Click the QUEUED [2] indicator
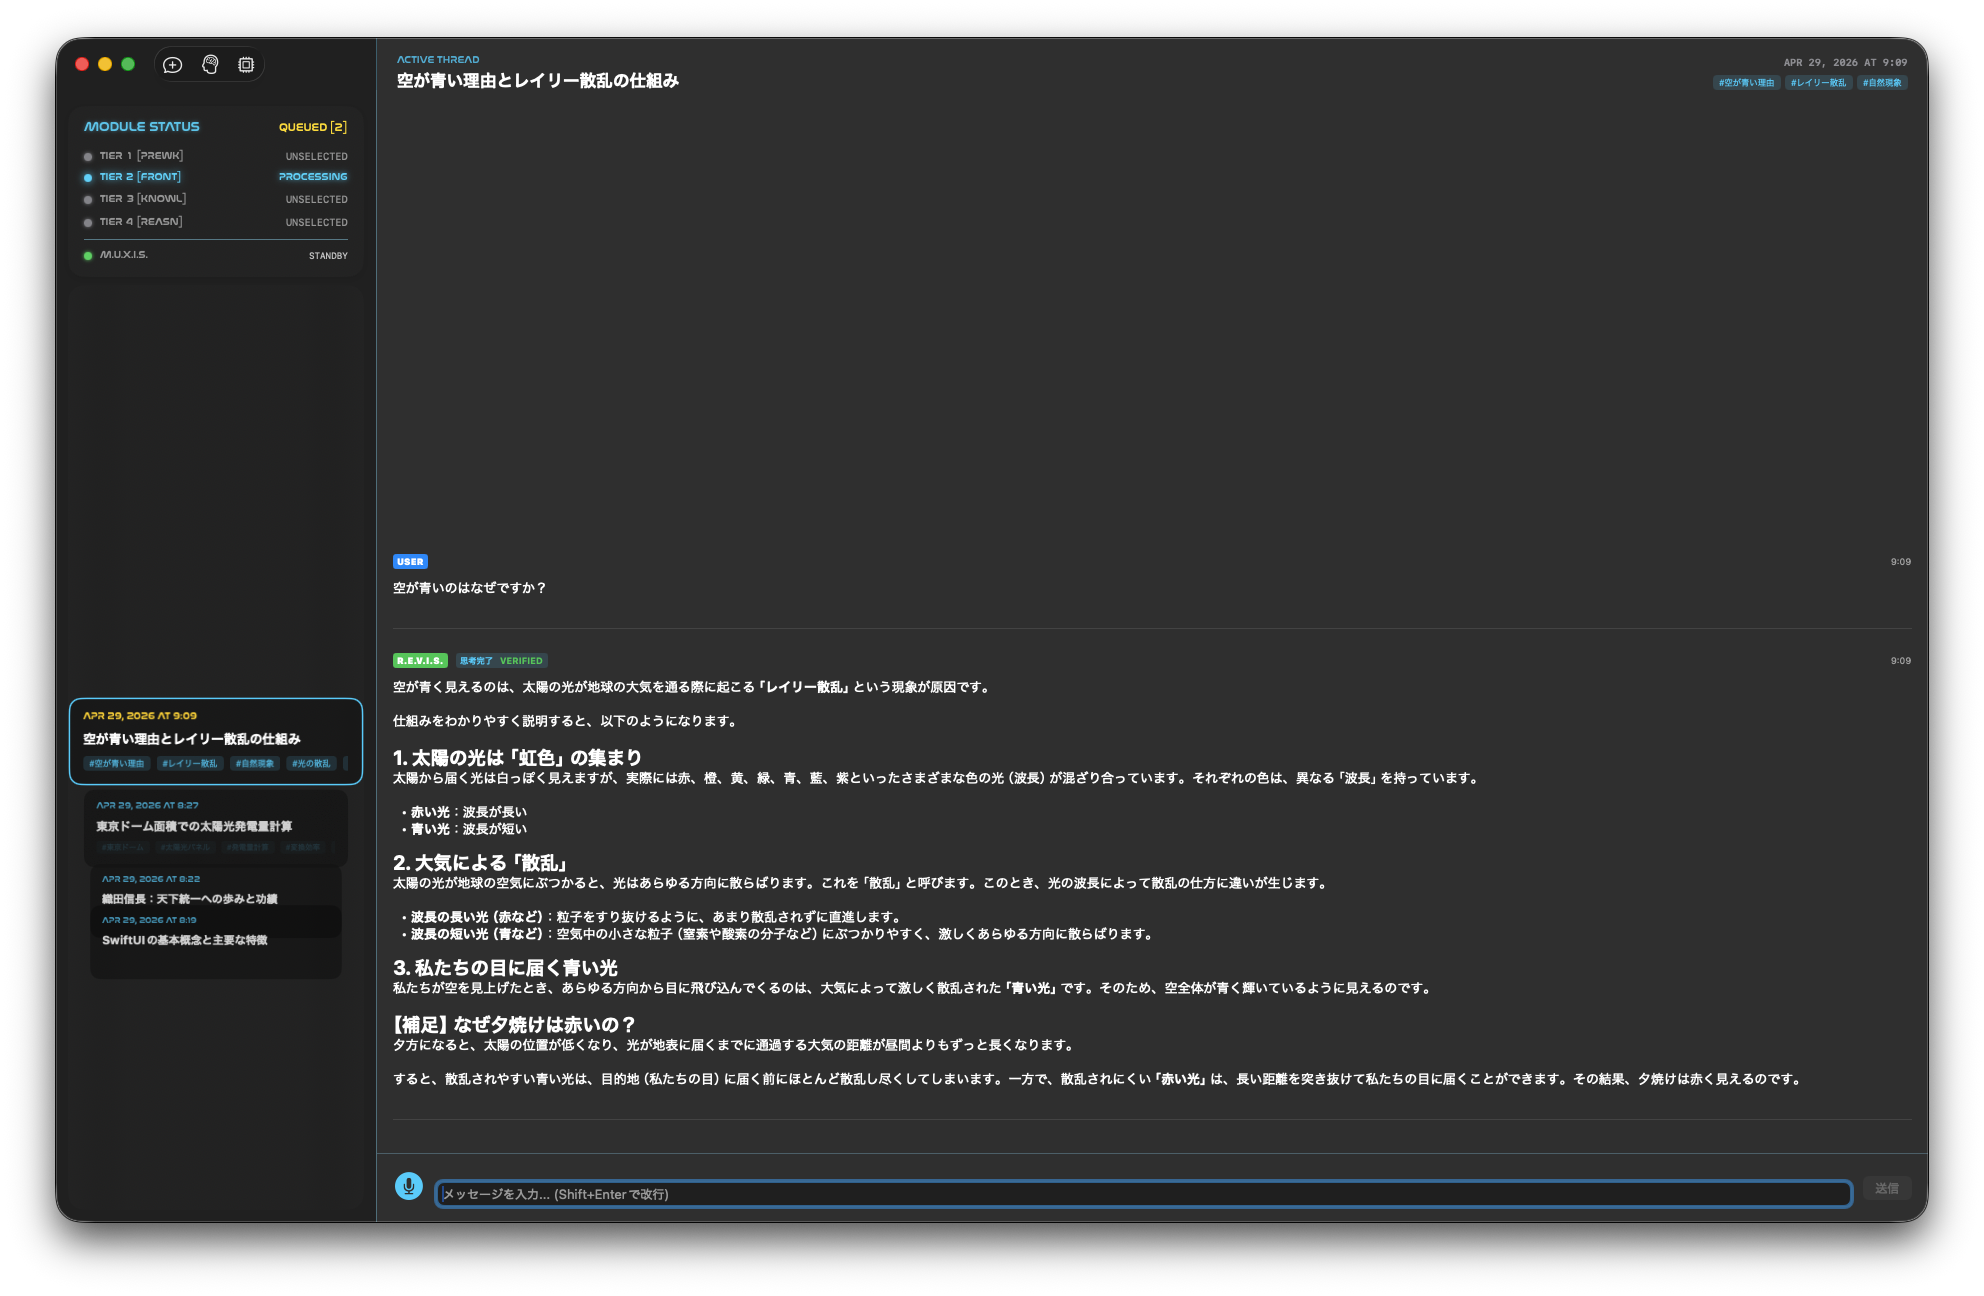Screen dimensions: 1984x1296 312,127
